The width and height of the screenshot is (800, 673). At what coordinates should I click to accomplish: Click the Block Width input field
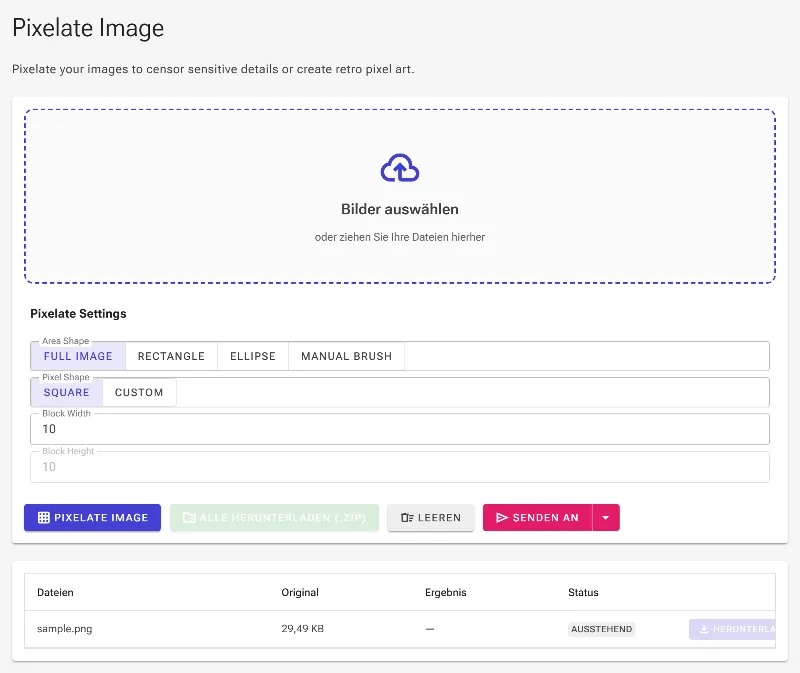[x=399, y=429]
